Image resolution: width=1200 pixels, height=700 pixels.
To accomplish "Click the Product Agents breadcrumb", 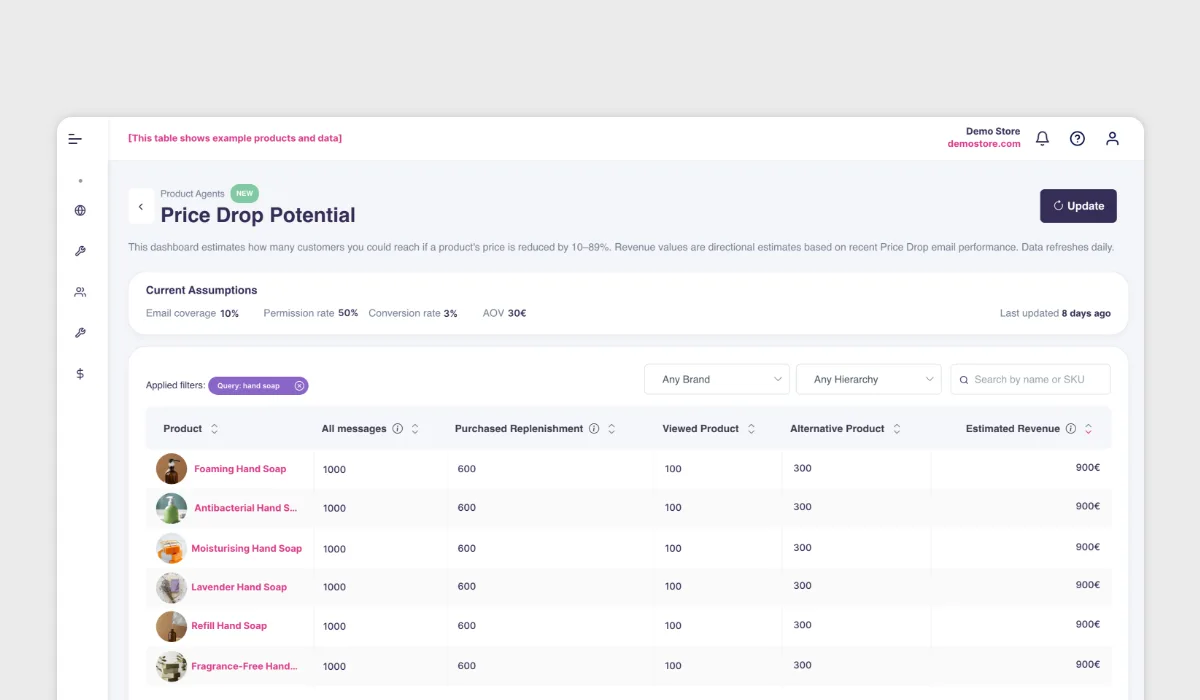I will pos(192,194).
